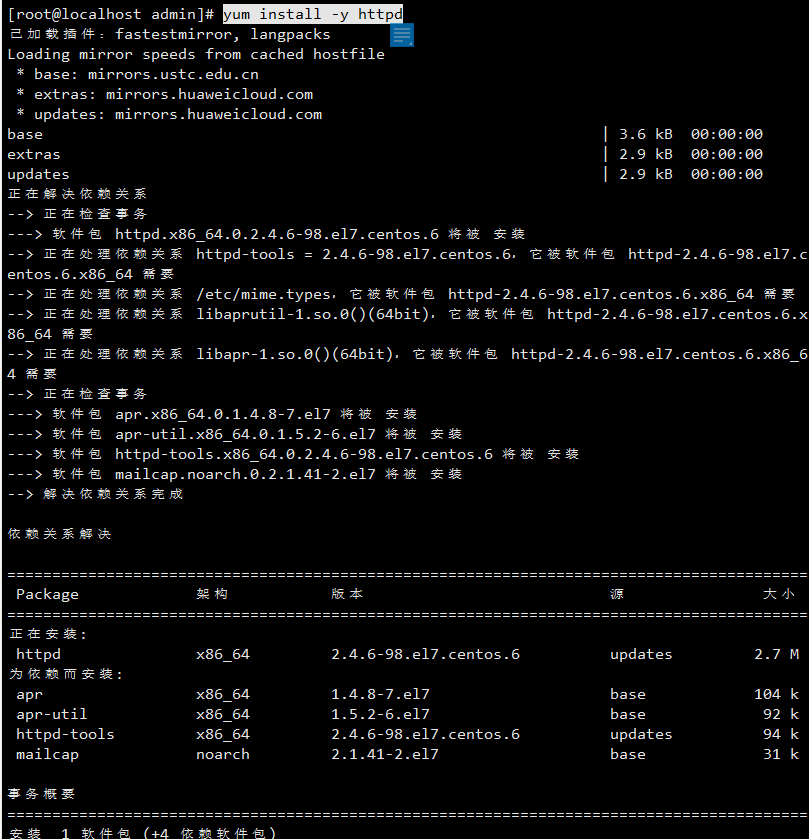
Task: Click 'httpd' package name in table
Action: coord(38,654)
